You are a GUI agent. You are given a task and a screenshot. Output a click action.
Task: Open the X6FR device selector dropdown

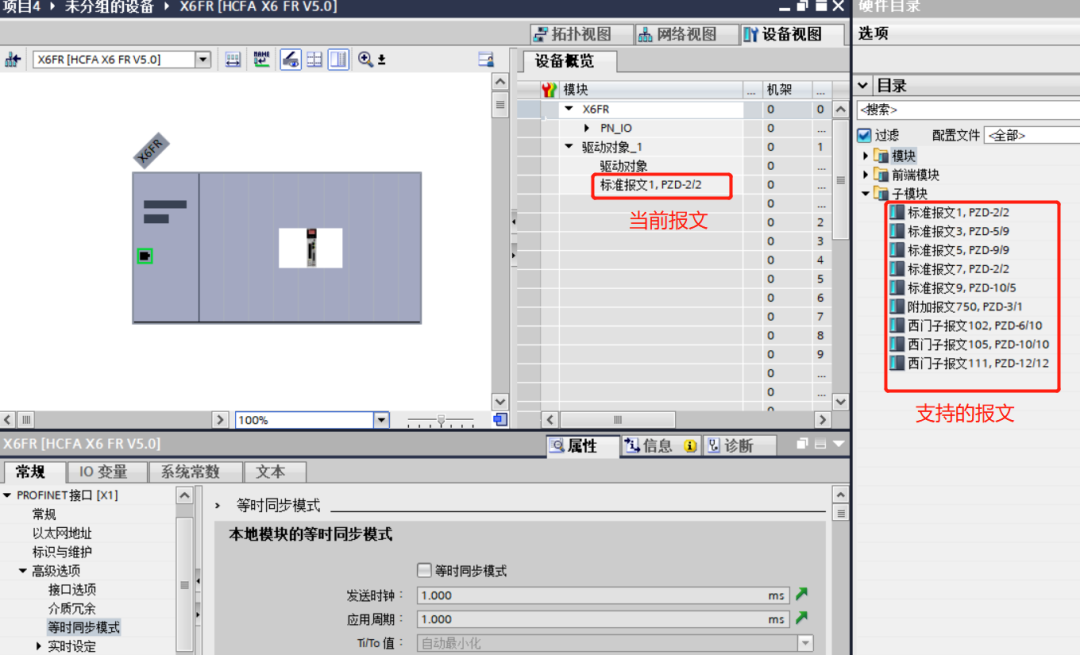pyautogui.click(x=203, y=60)
